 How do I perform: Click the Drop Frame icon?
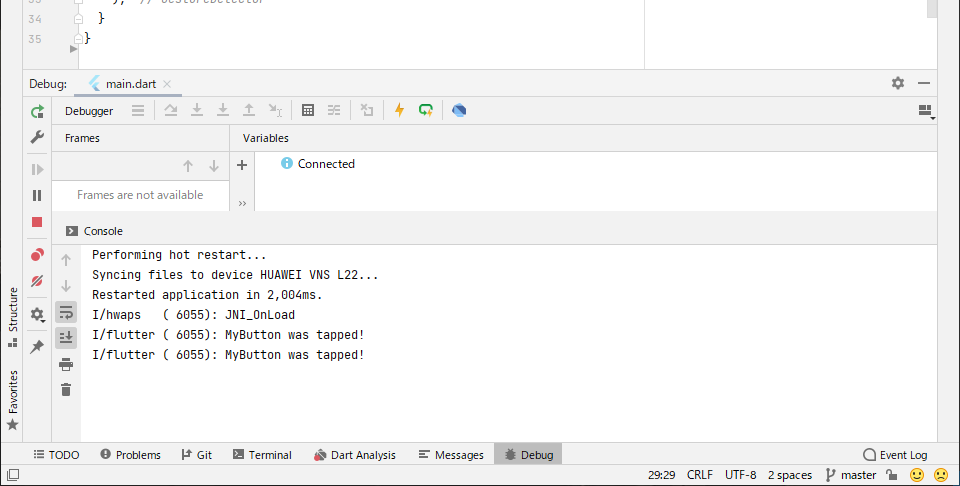[x=367, y=110]
